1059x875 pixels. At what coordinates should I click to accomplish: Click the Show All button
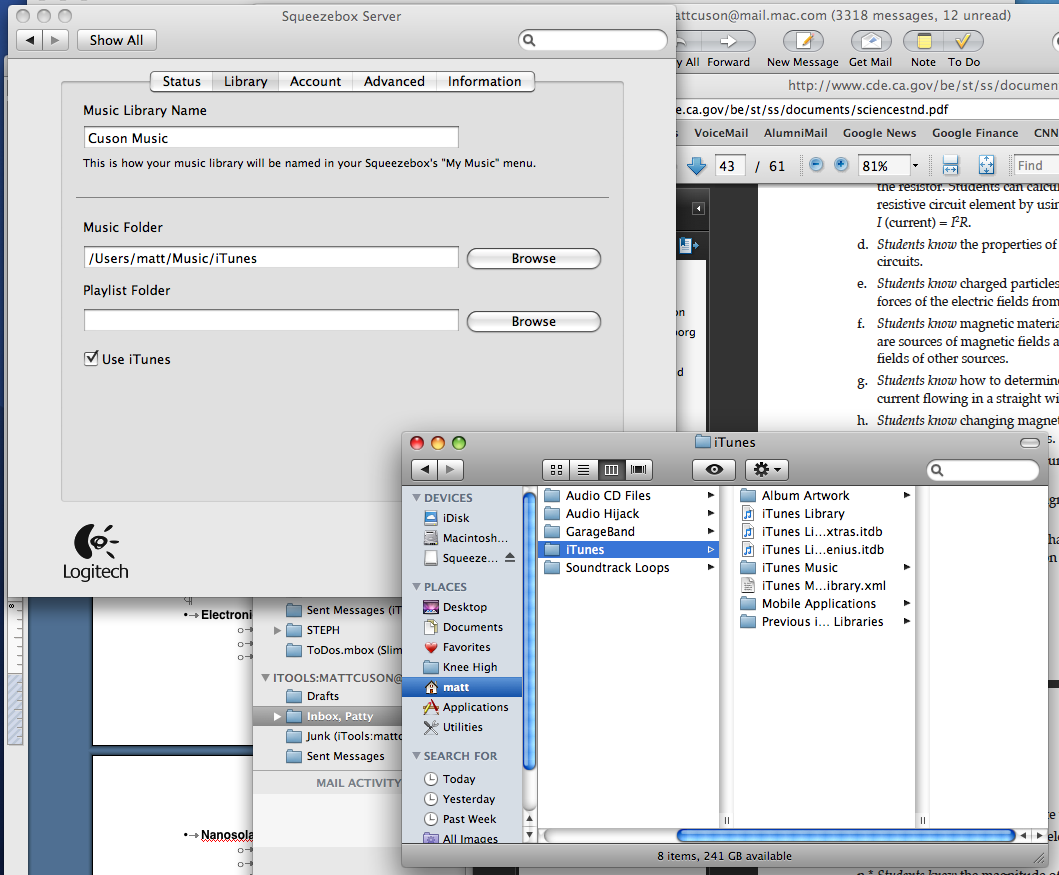[x=116, y=40]
